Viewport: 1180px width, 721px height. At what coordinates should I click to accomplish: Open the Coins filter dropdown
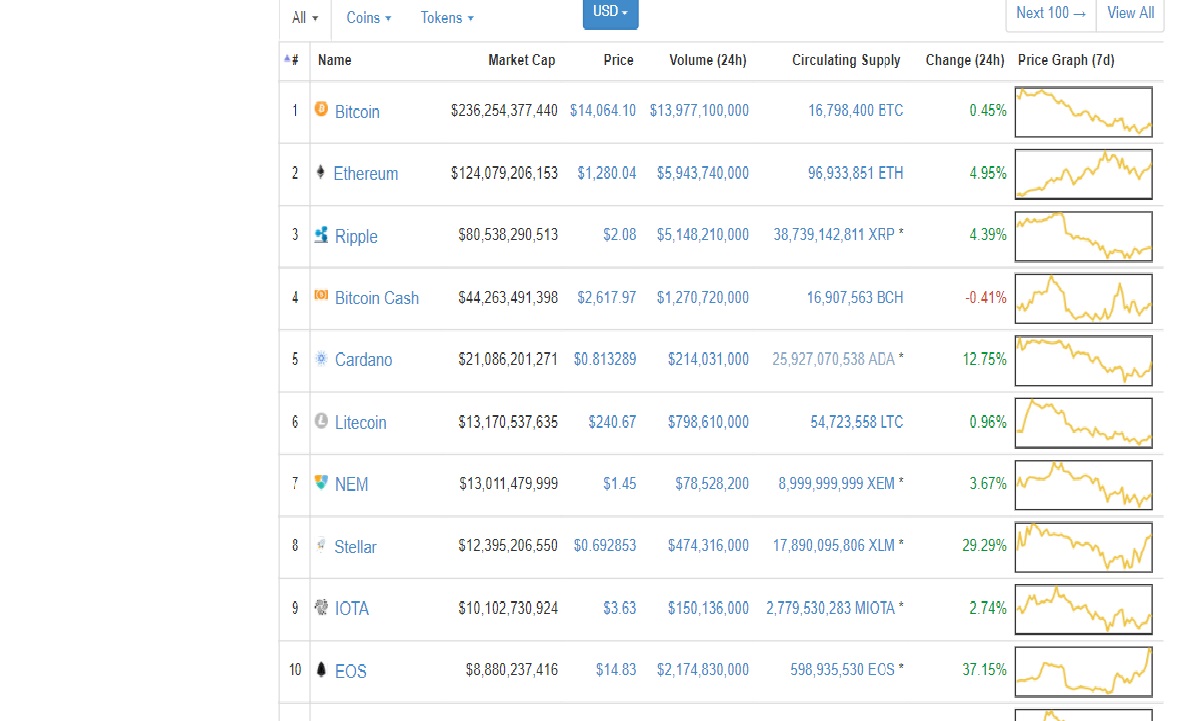click(x=369, y=17)
